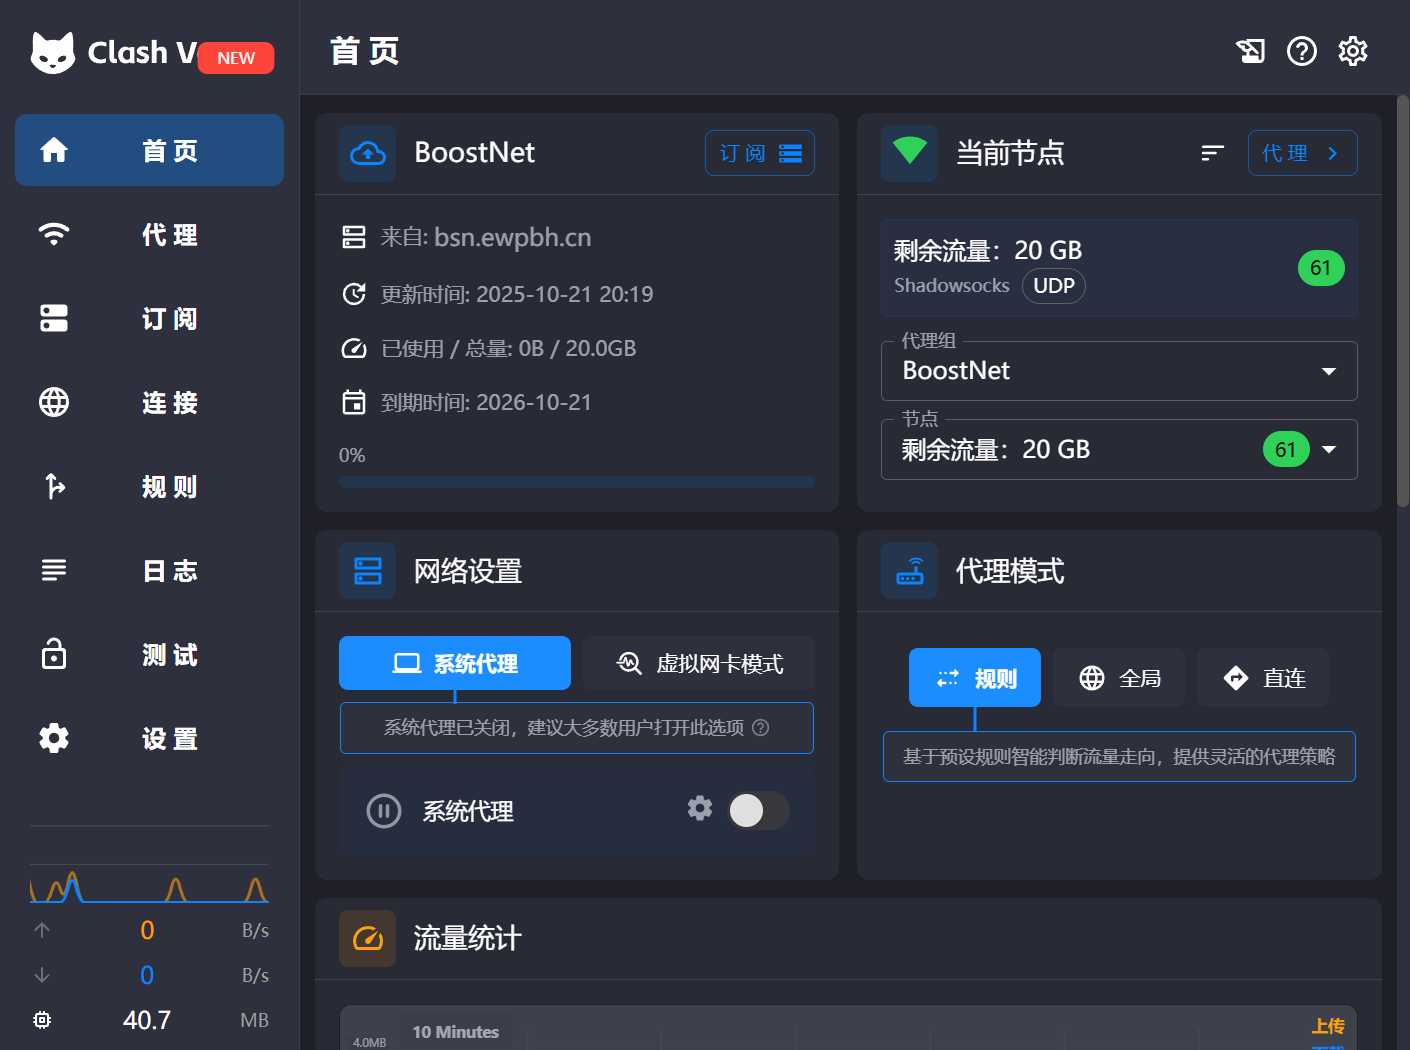
Task: Toggle the 系统代理 switch on
Action: click(758, 810)
